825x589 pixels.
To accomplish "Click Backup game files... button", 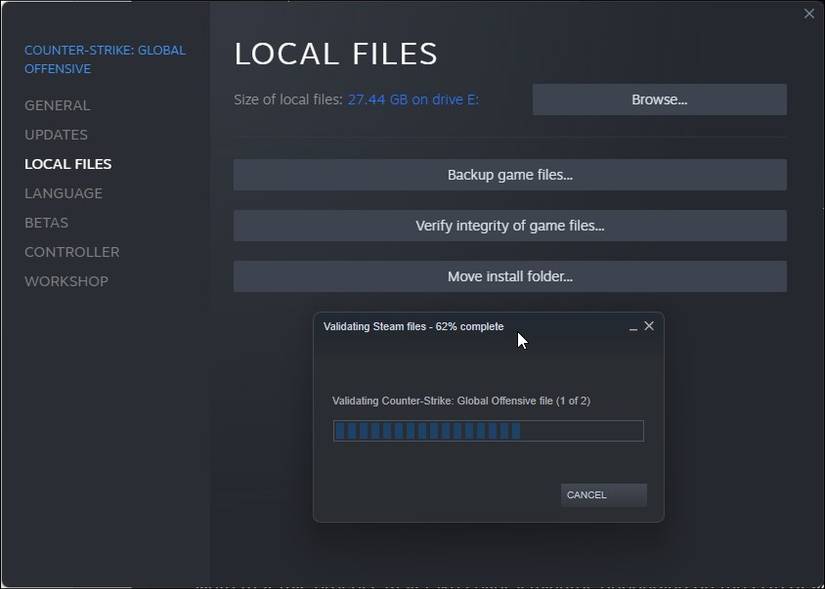I will [510, 175].
